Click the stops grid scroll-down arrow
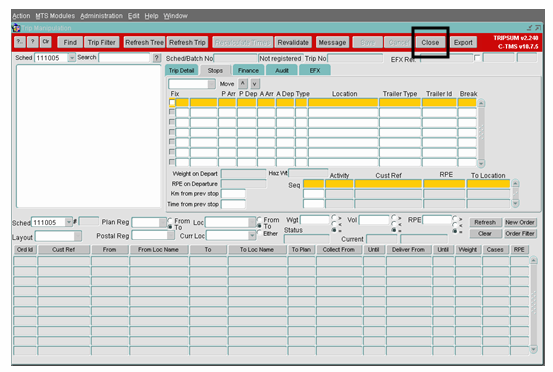 coord(481,163)
